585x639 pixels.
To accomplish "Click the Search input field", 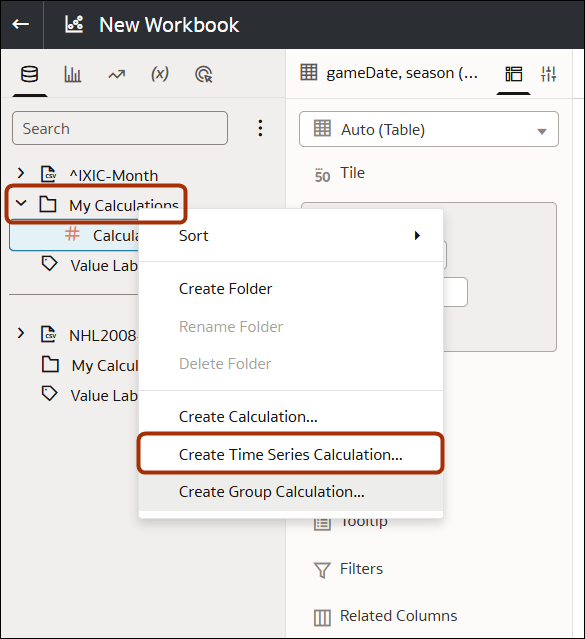I will click(x=120, y=128).
